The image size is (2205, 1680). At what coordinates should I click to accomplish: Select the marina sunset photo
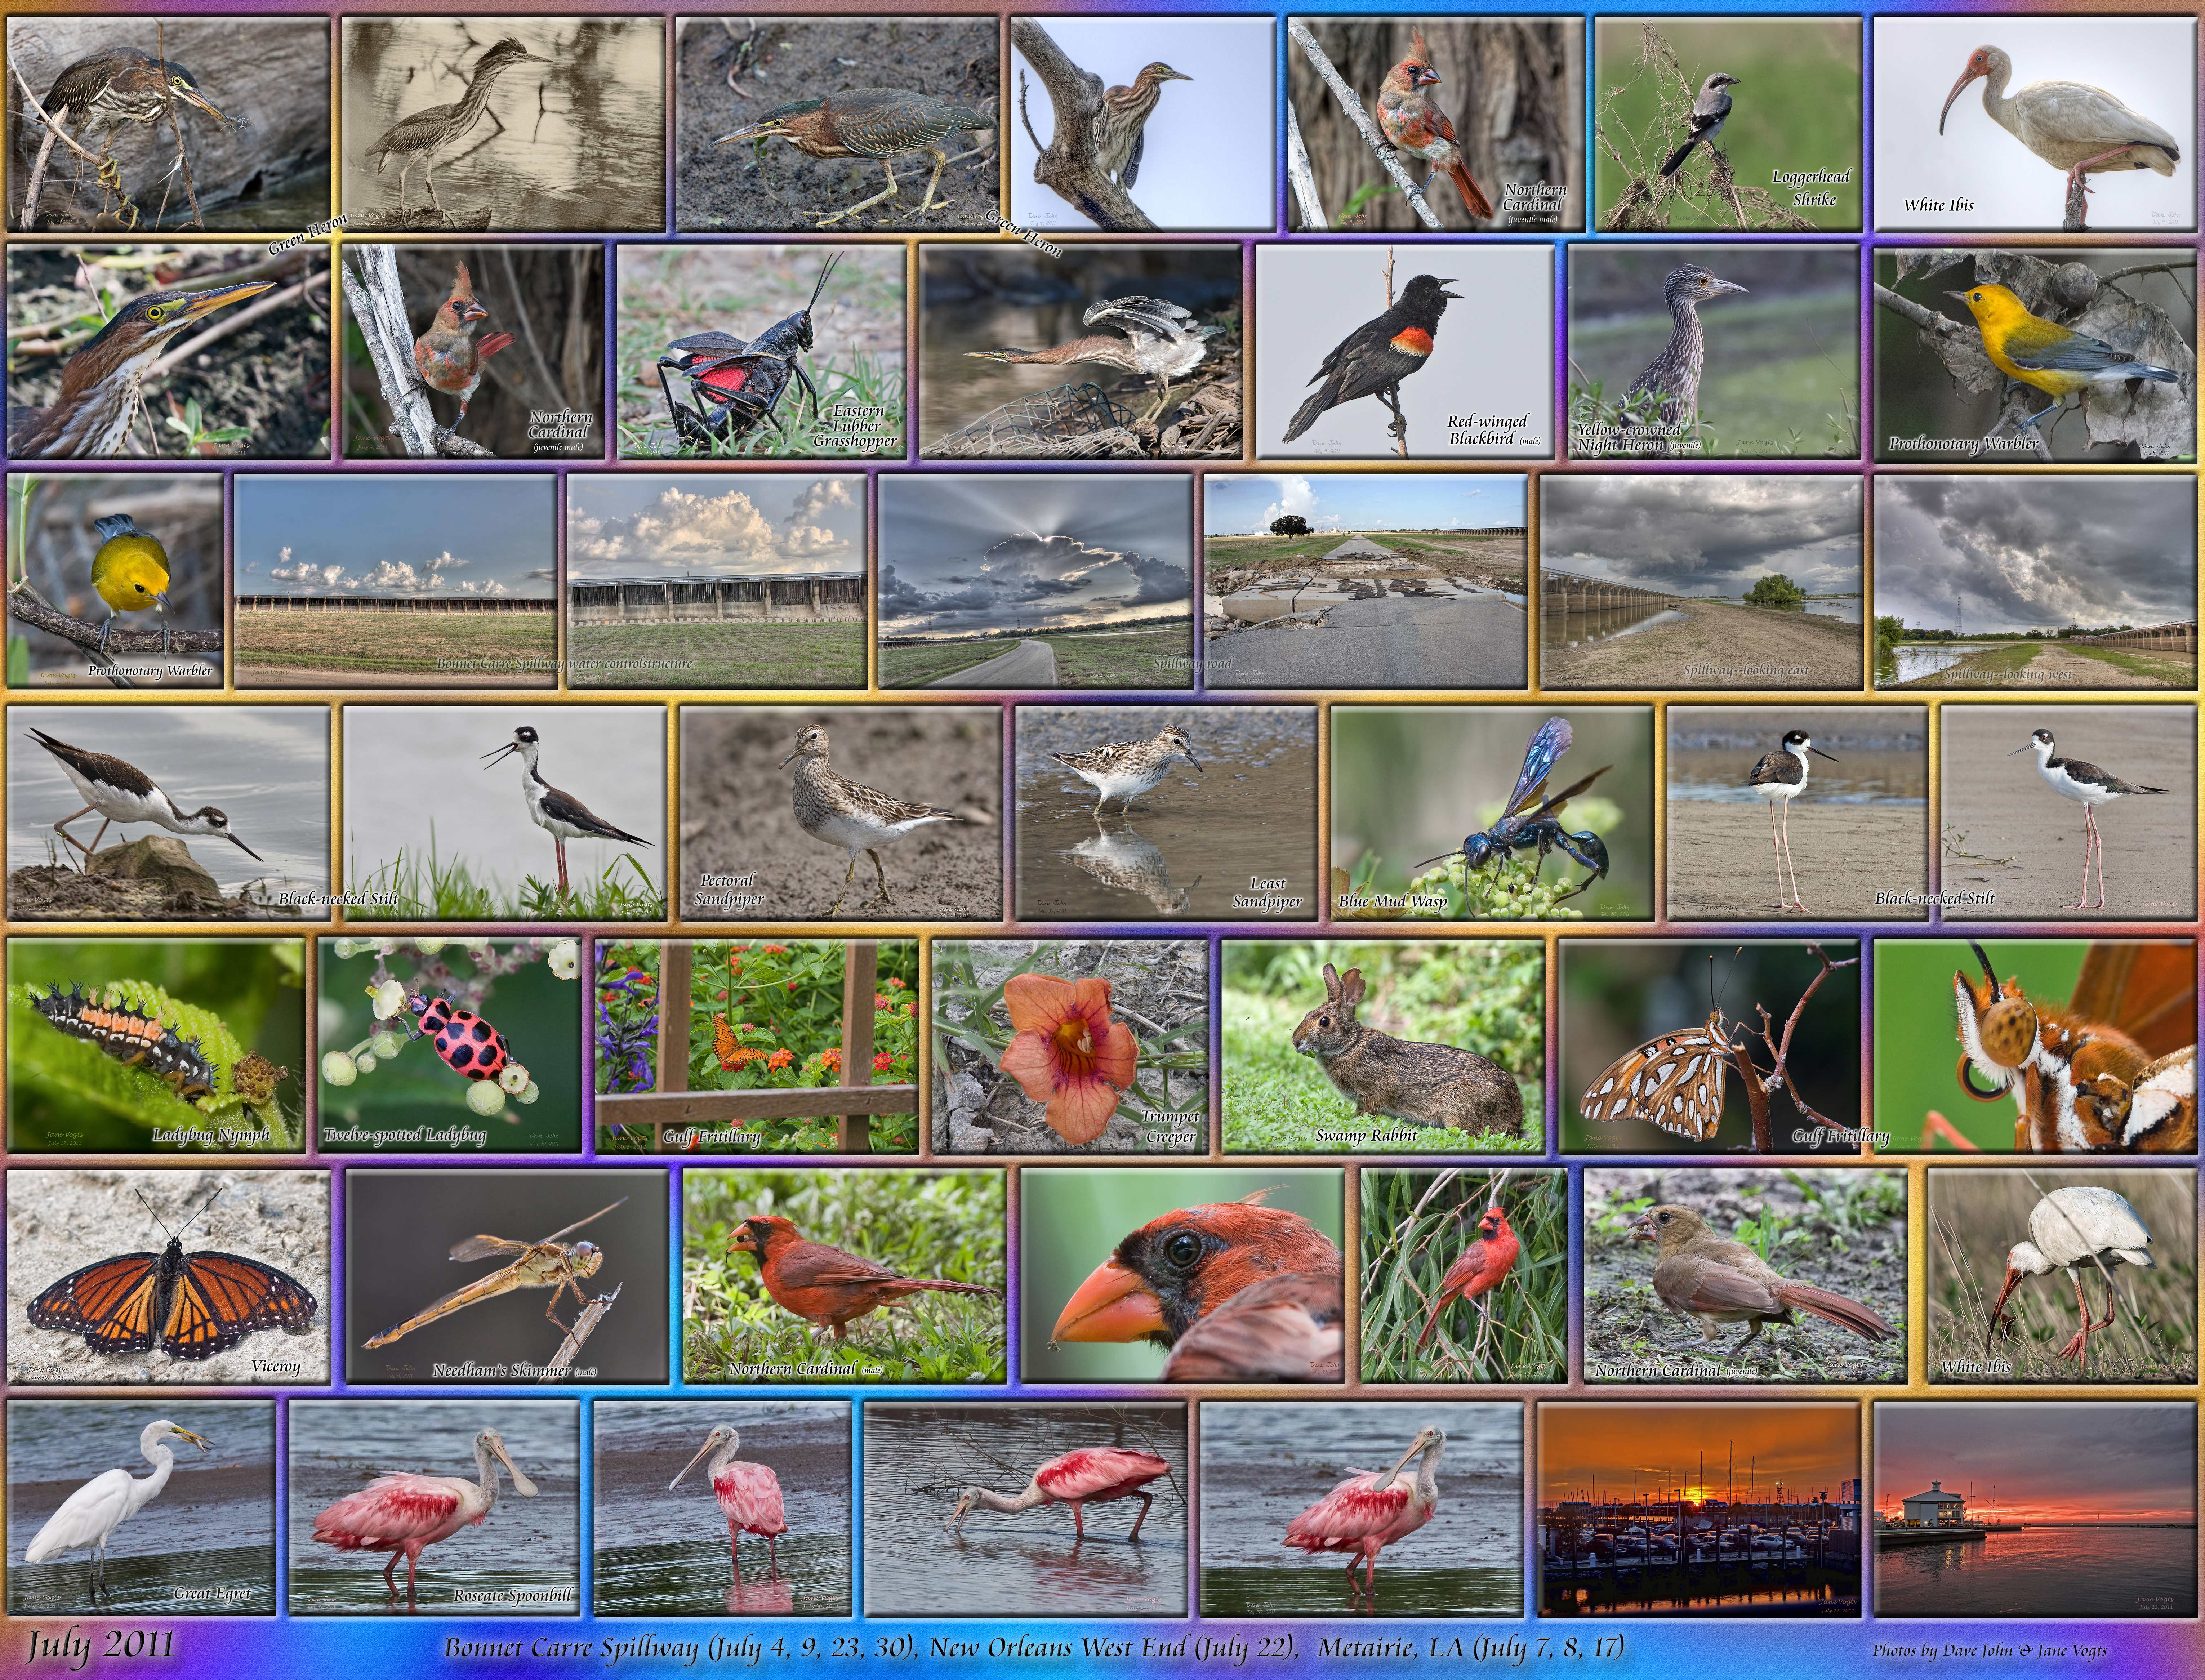pos(1698,1508)
